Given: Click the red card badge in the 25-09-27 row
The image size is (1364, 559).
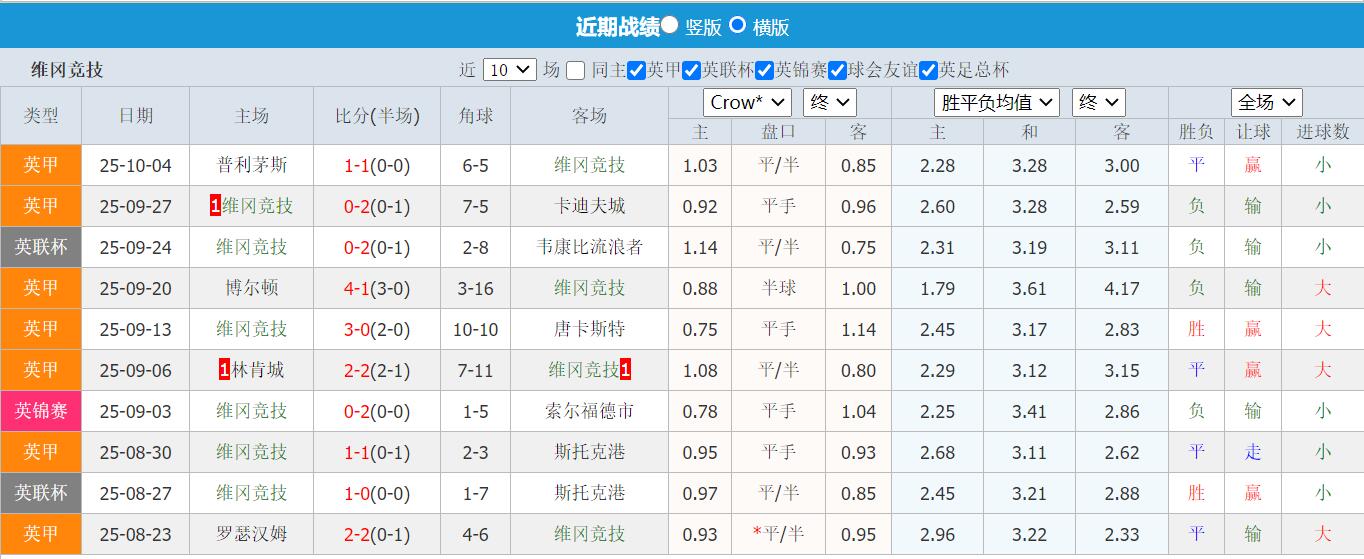Looking at the screenshot, I should 215,206.
